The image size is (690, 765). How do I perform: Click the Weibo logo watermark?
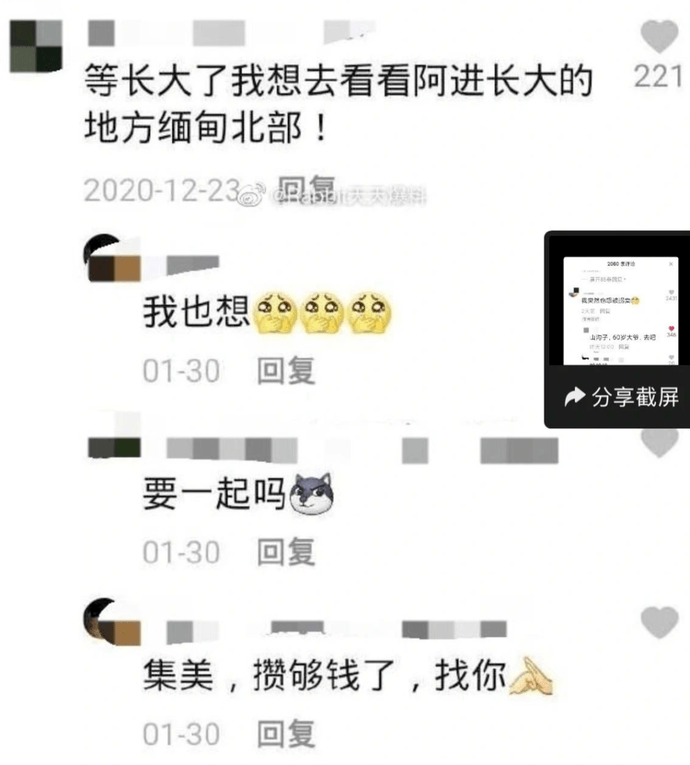coord(252,194)
